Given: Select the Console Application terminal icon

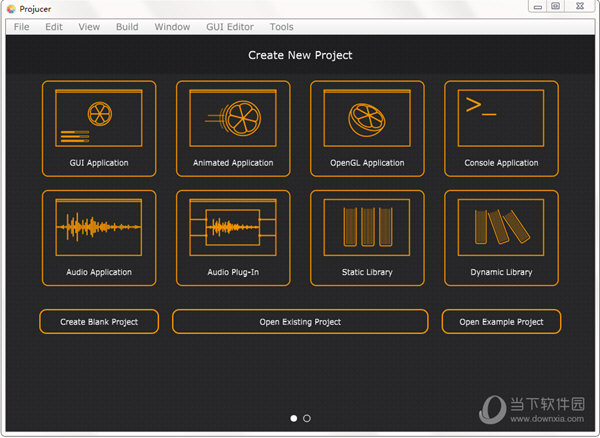Looking at the screenshot, I should tap(501, 118).
